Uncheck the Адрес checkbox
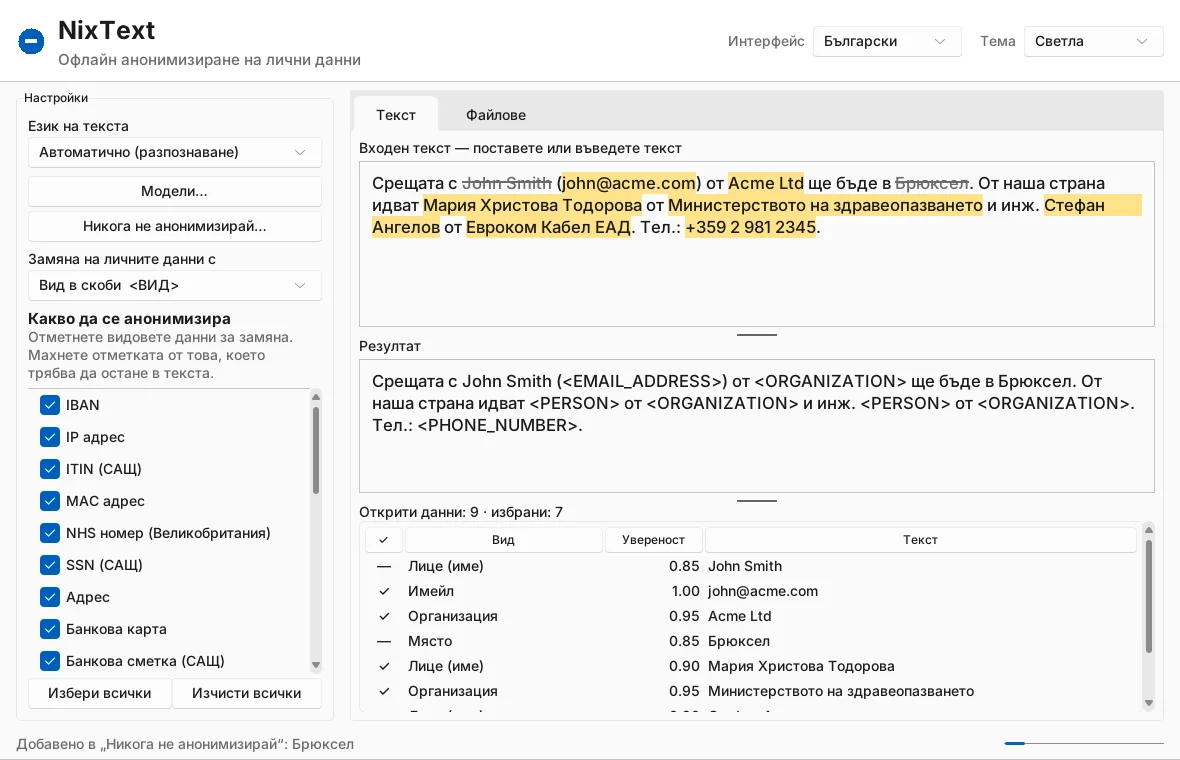Image resolution: width=1180 pixels, height=760 pixels. 50,597
